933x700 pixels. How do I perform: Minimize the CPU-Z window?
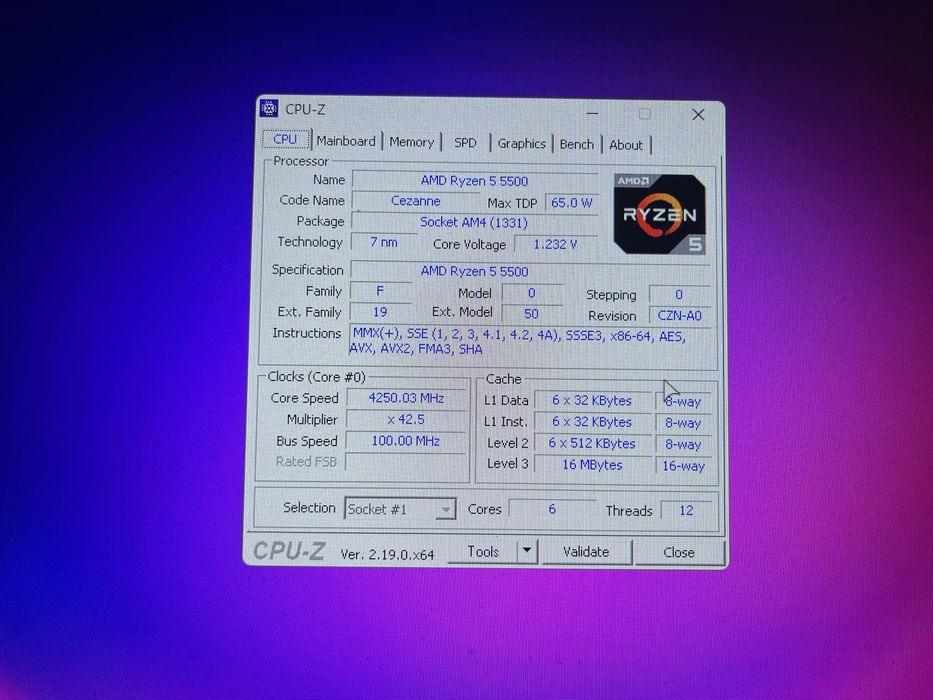tap(592, 113)
